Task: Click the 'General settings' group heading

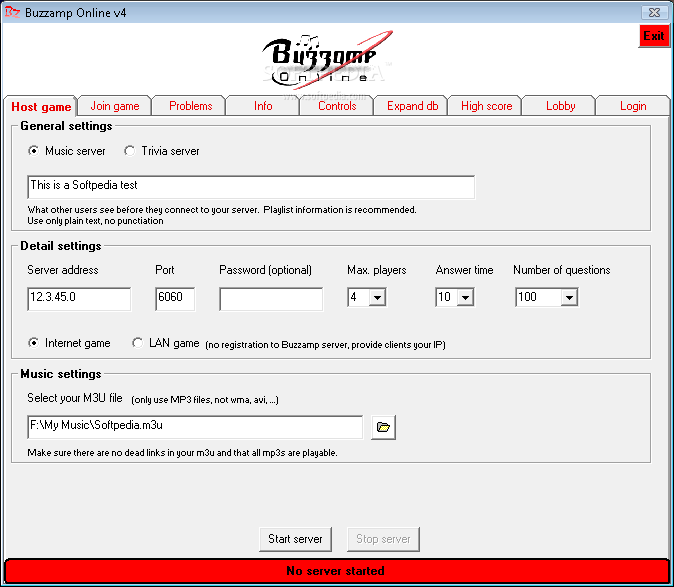Action: tap(66, 126)
